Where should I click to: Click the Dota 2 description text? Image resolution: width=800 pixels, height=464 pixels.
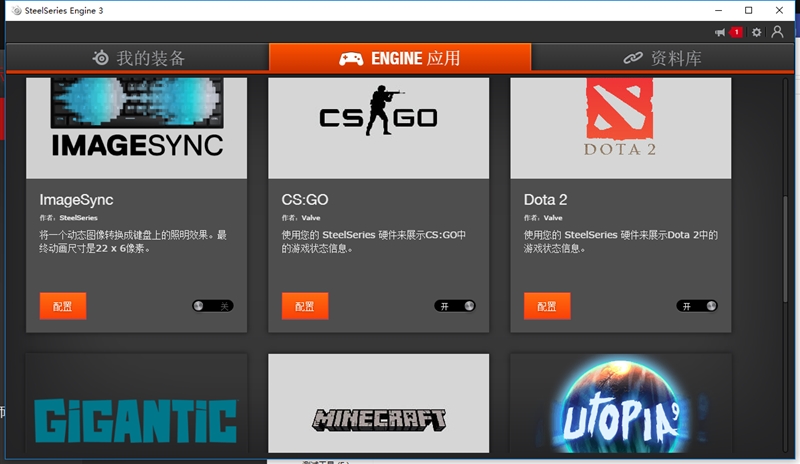(620, 242)
